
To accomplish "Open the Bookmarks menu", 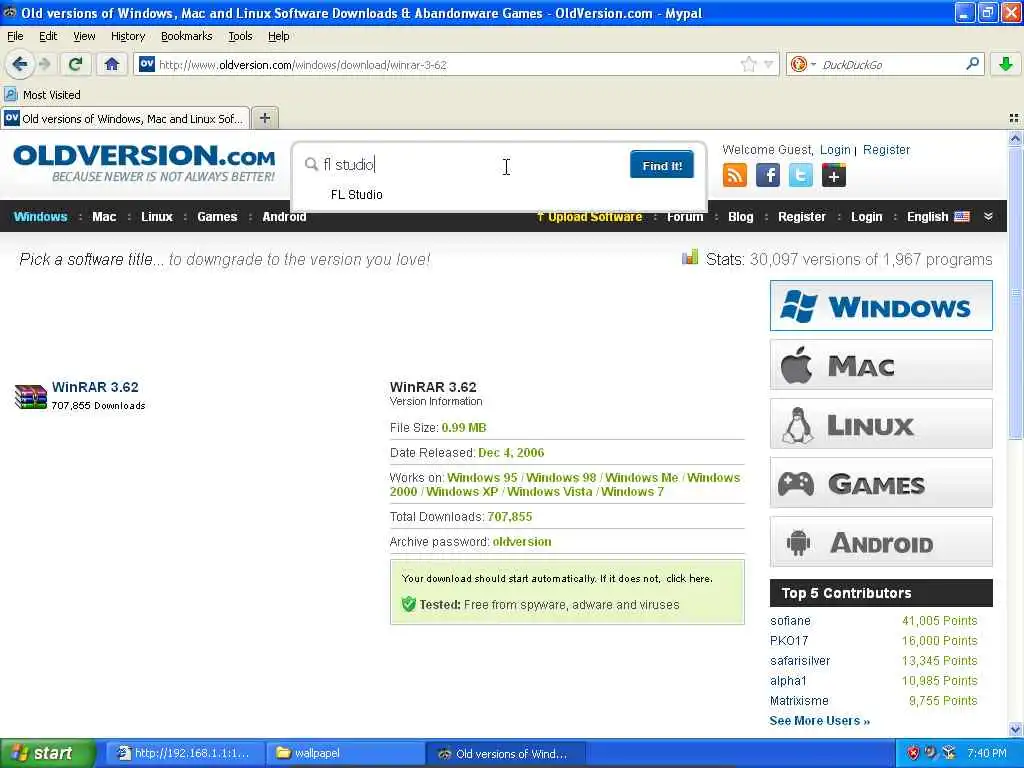I will coord(186,36).
